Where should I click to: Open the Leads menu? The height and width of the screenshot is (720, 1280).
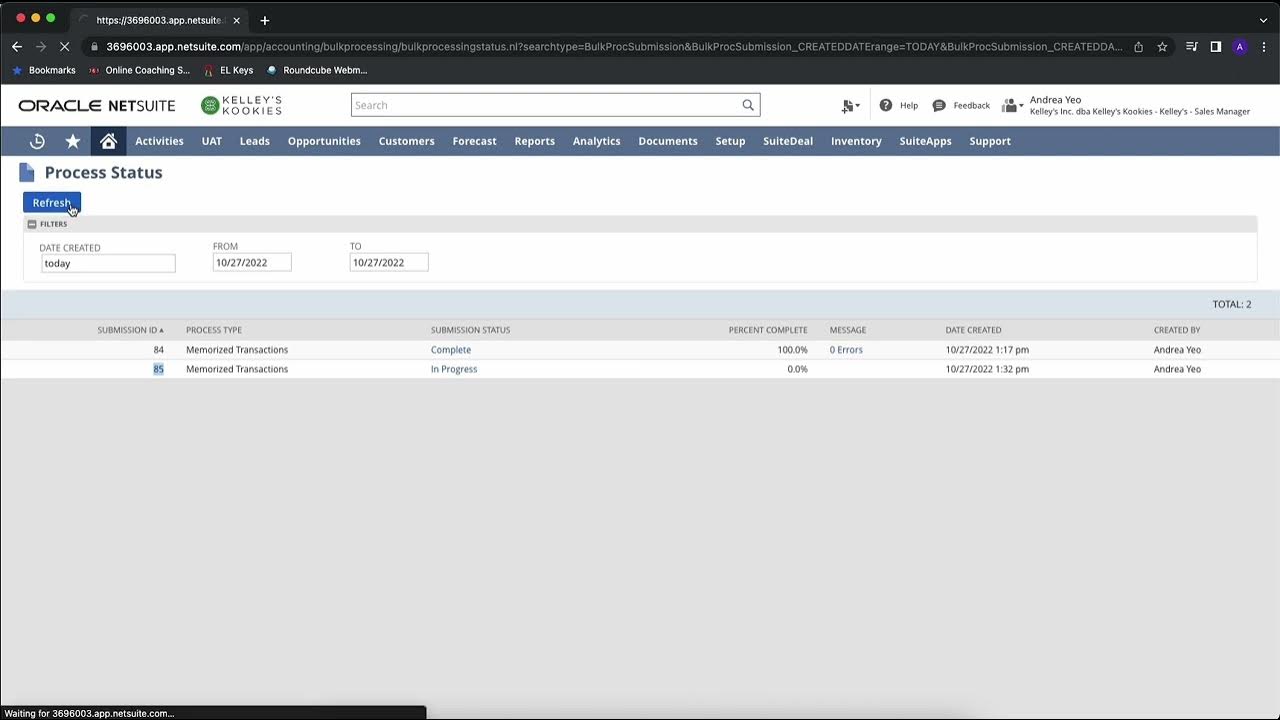[255, 141]
